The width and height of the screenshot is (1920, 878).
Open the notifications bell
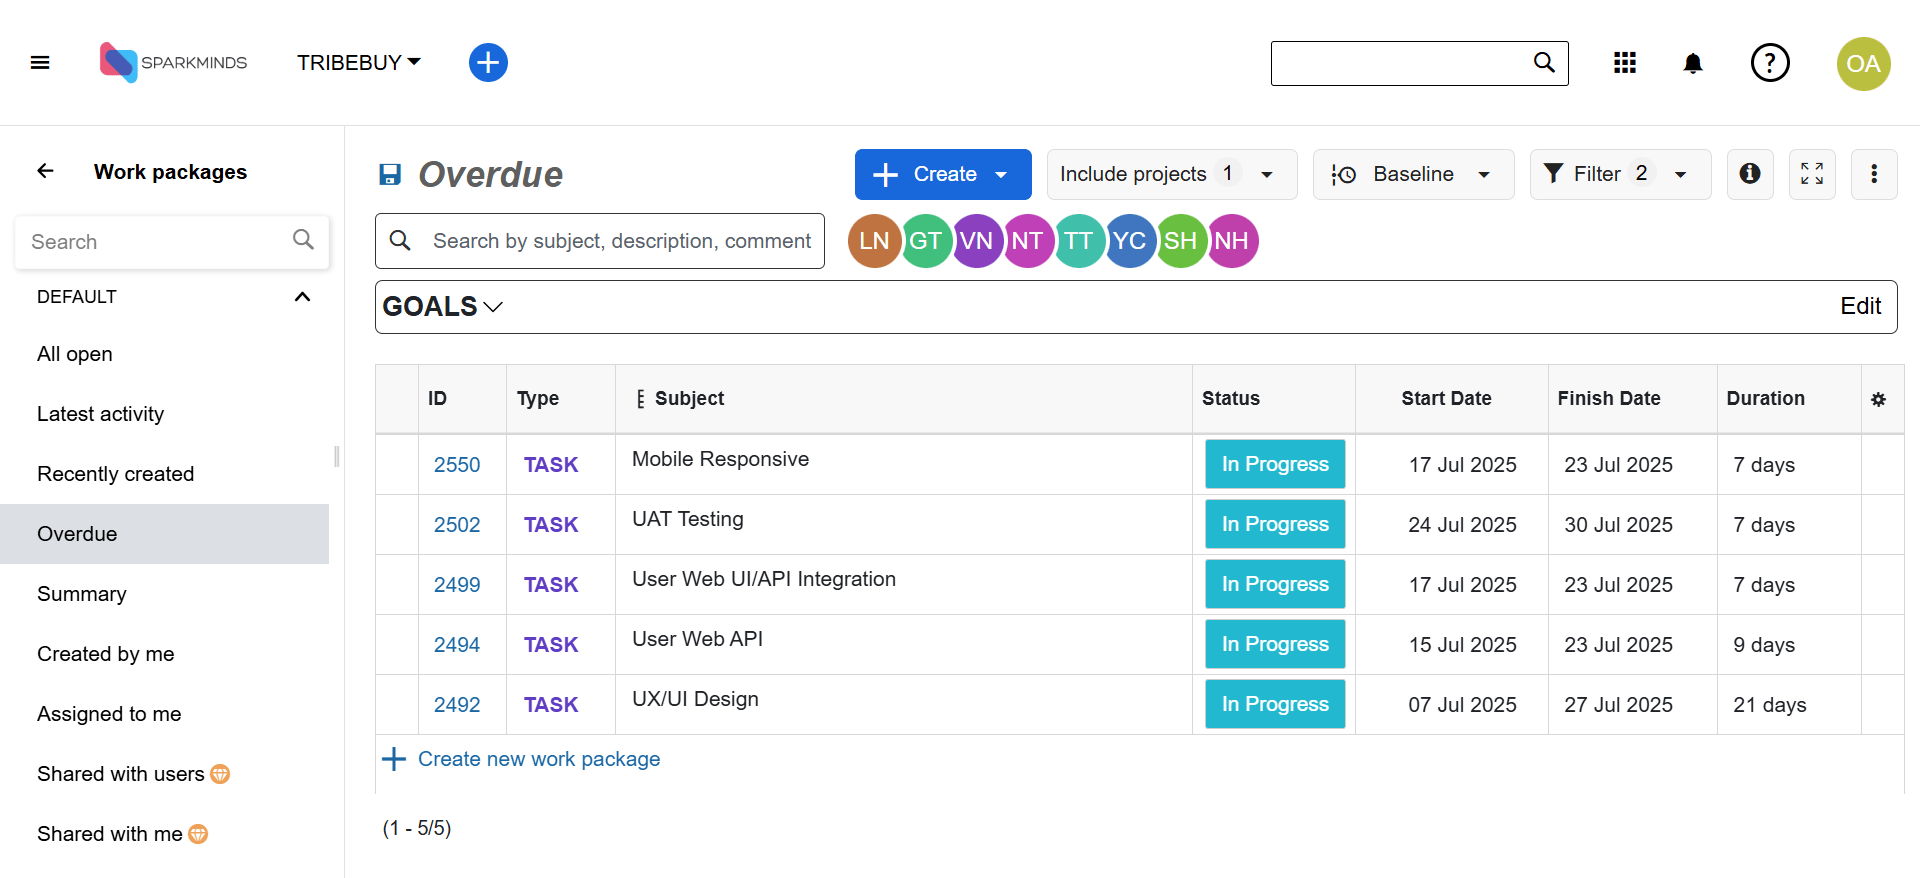1692,64
